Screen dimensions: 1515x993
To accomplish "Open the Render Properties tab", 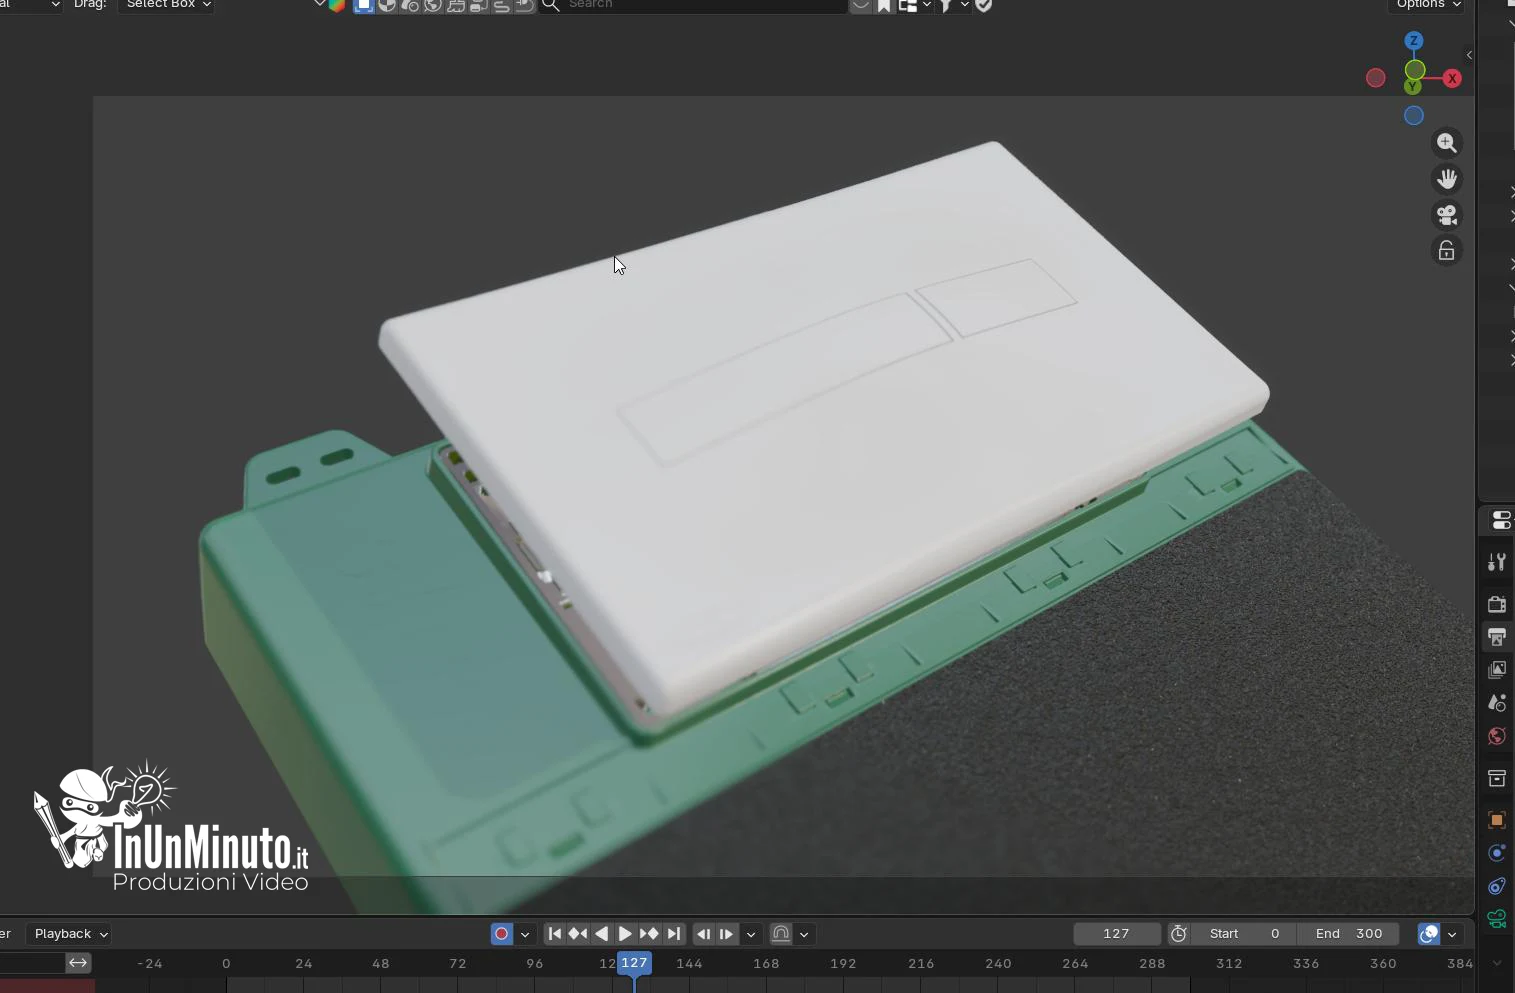I will click(1497, 605).
